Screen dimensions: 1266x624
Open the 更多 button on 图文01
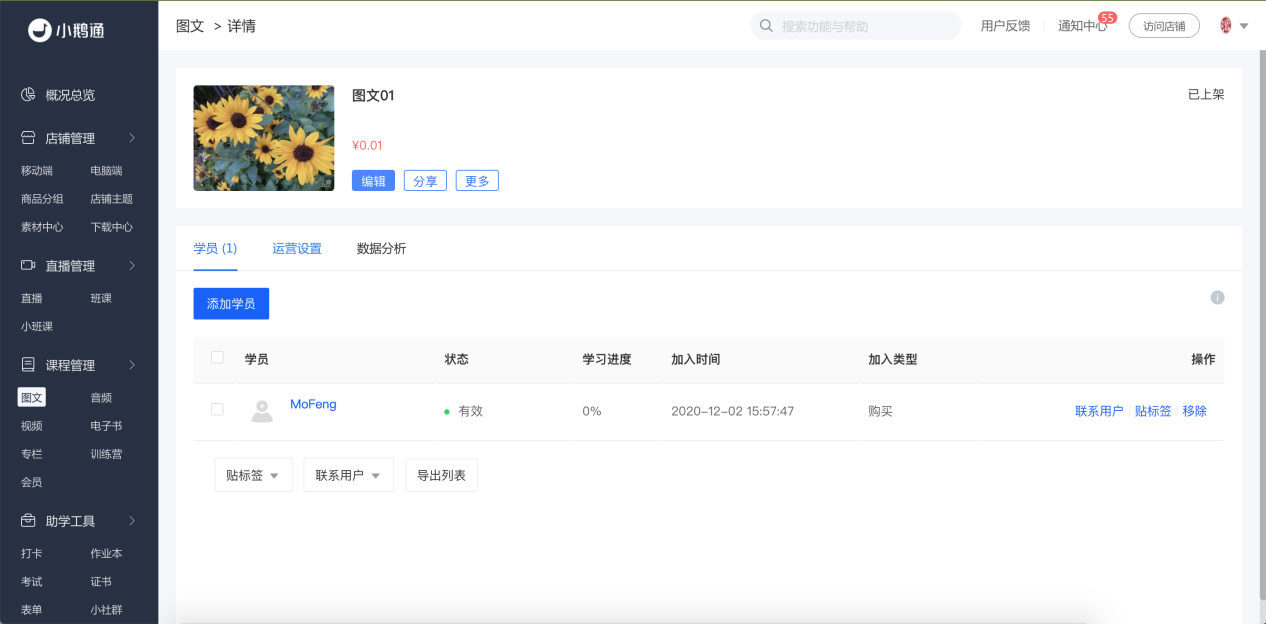click(x=477, y=181)
